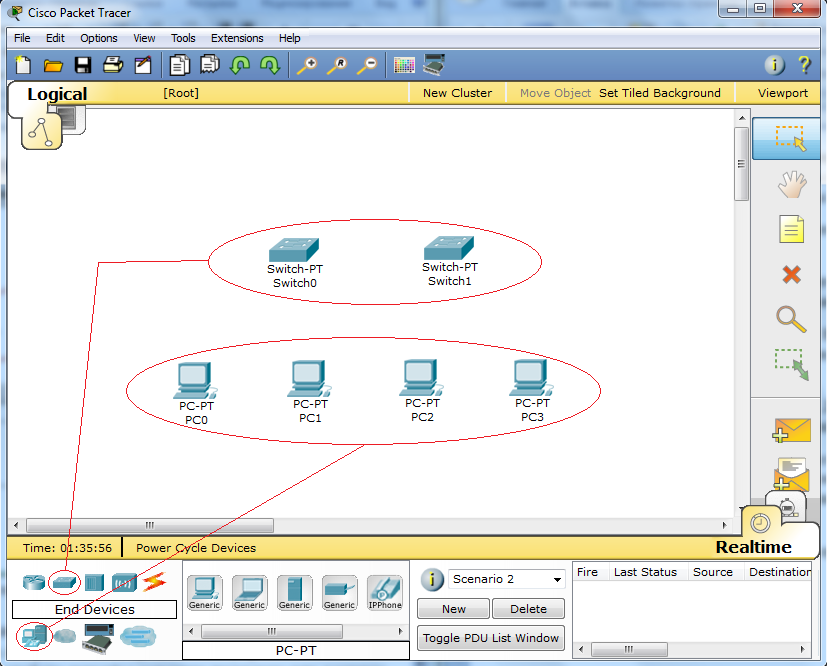Select the Custom Made Devices category
Viewport: 827px width, 666px height.
click(98, 639)
